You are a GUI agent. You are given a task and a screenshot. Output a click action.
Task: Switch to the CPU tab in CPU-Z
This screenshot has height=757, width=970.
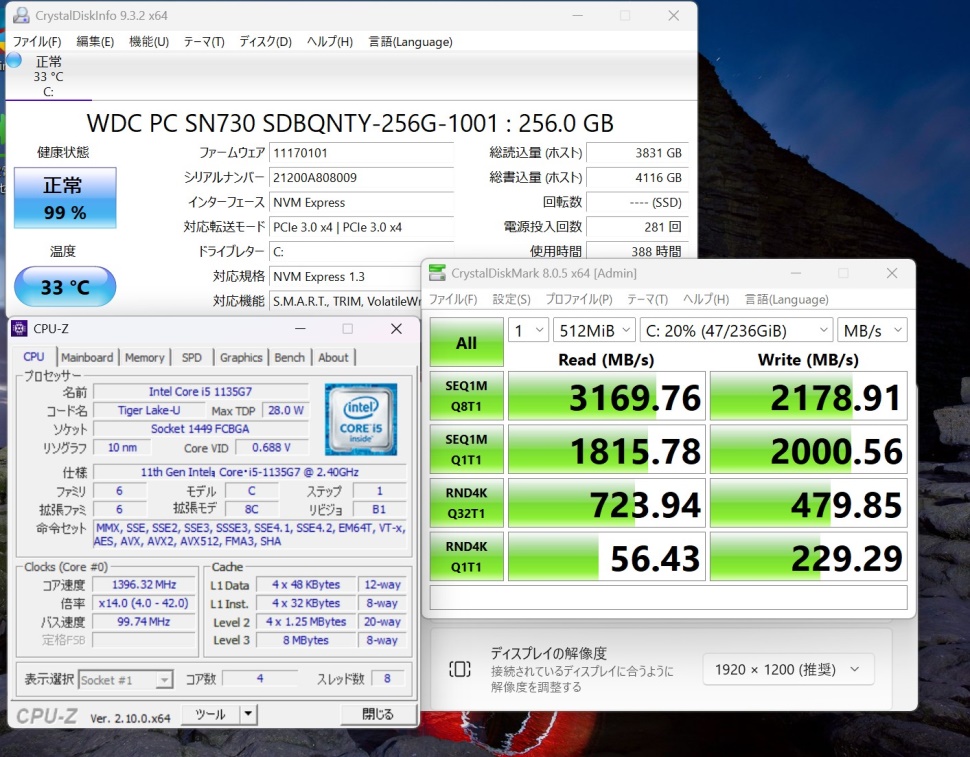[x=34, y=357]
